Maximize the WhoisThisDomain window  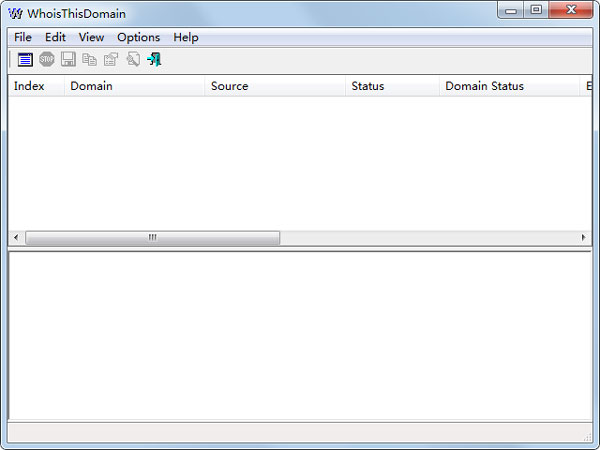536,10
